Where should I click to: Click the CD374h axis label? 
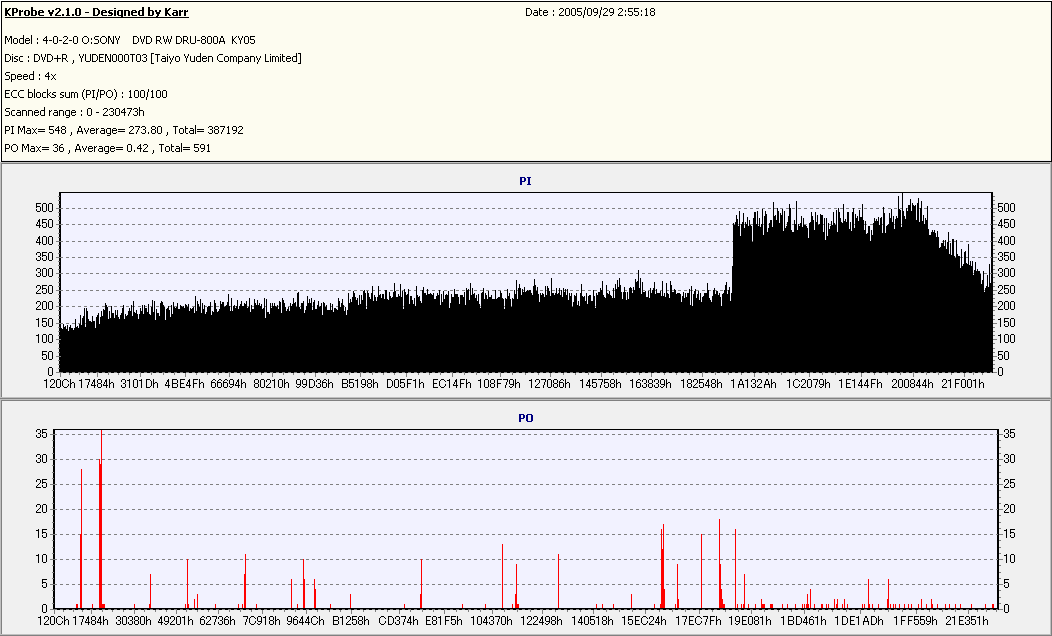click(x=399, y=621)
